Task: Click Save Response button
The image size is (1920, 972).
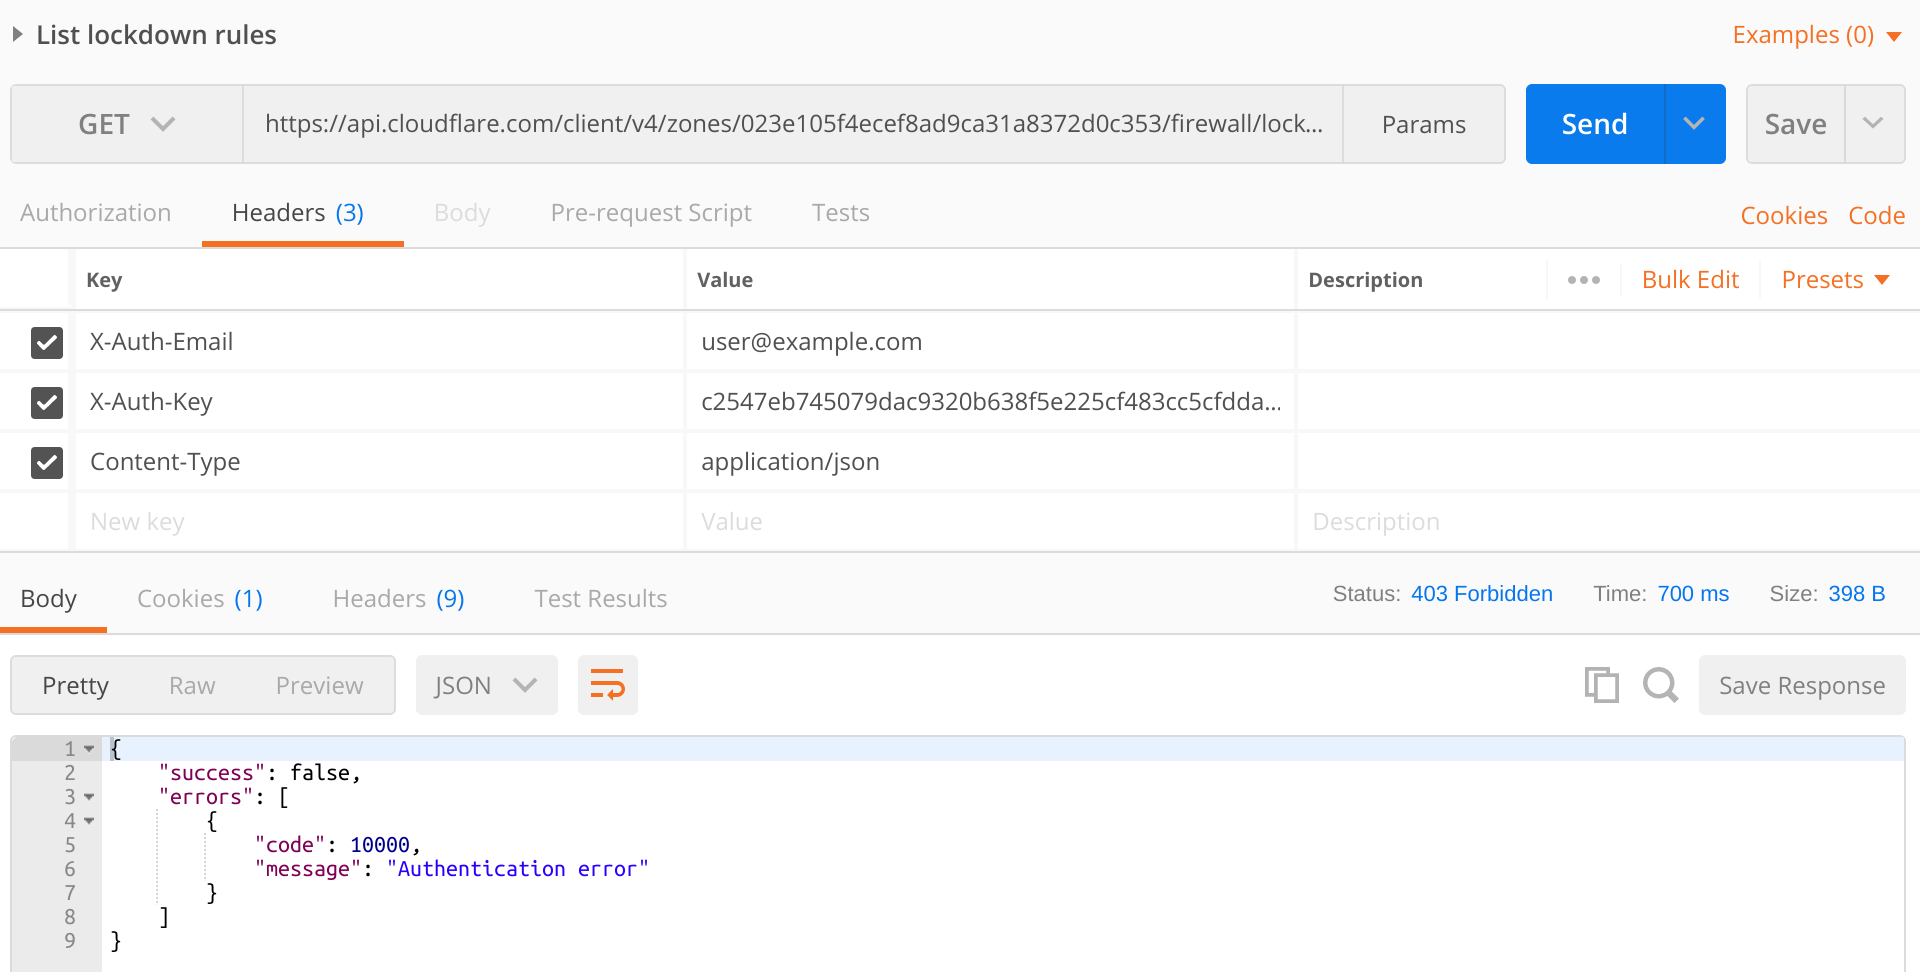Action: point(1801,685)
